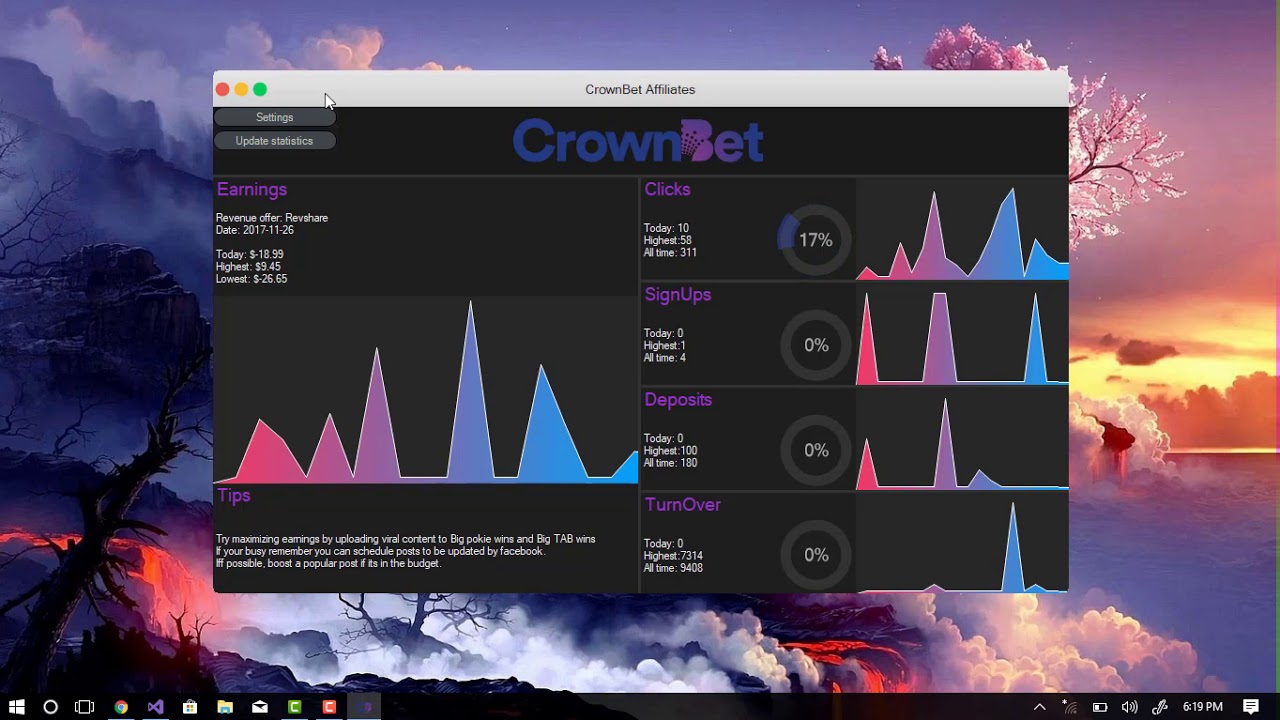Open the volume control in system tray

[x=1130, y=707]
